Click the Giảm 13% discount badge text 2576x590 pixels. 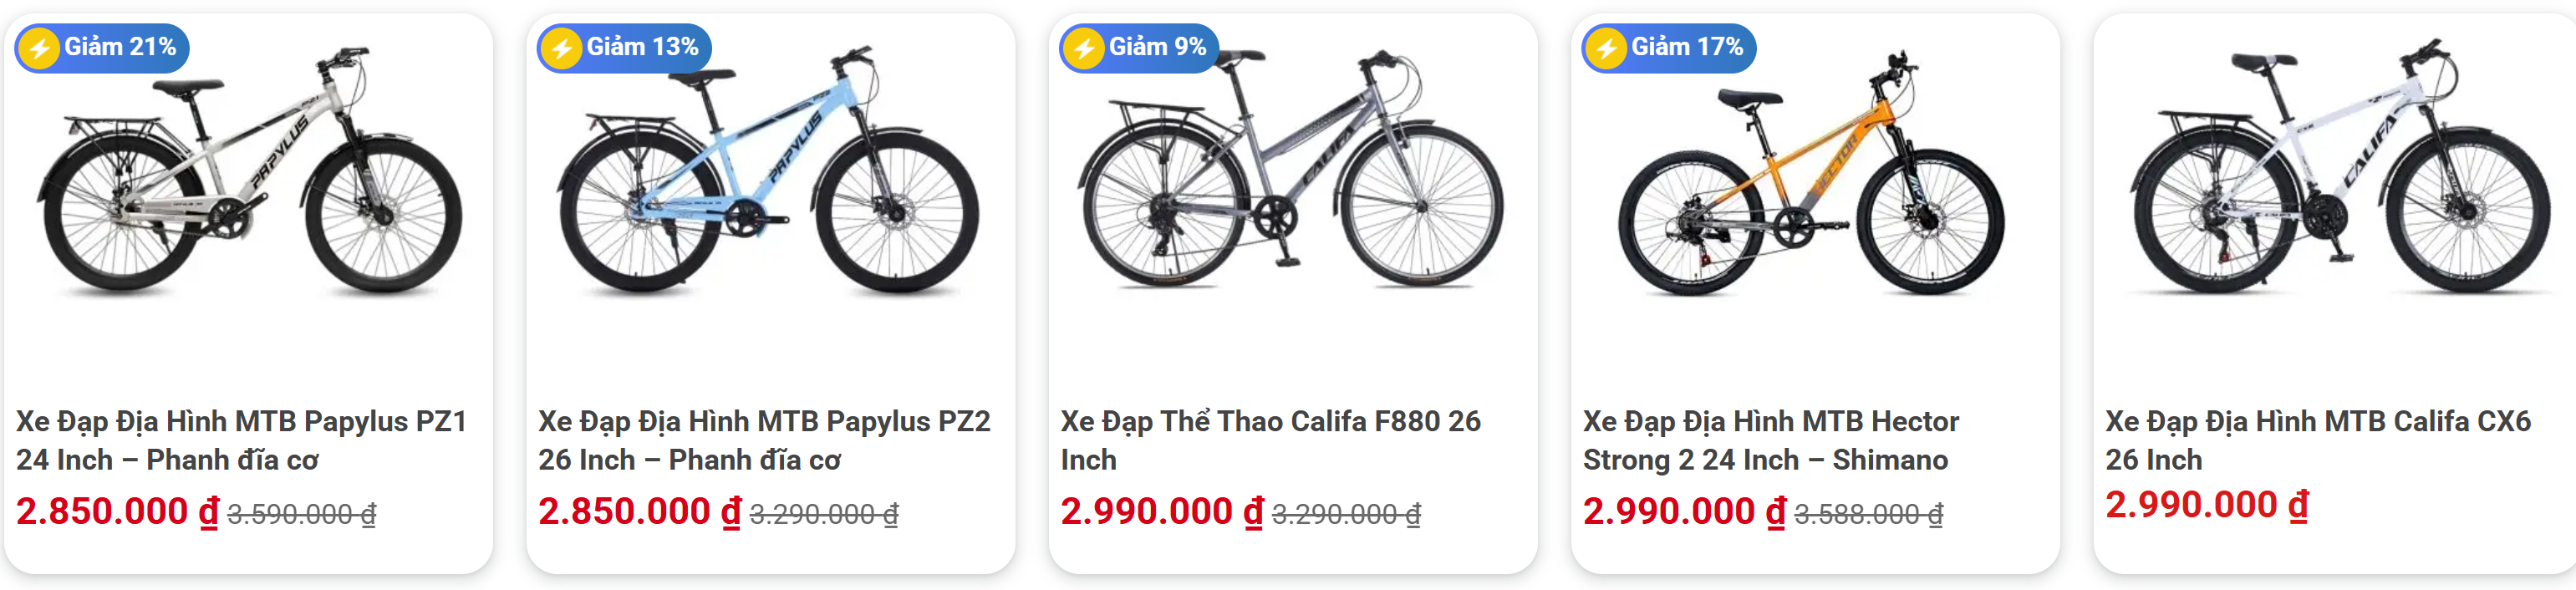pos(642,47)
